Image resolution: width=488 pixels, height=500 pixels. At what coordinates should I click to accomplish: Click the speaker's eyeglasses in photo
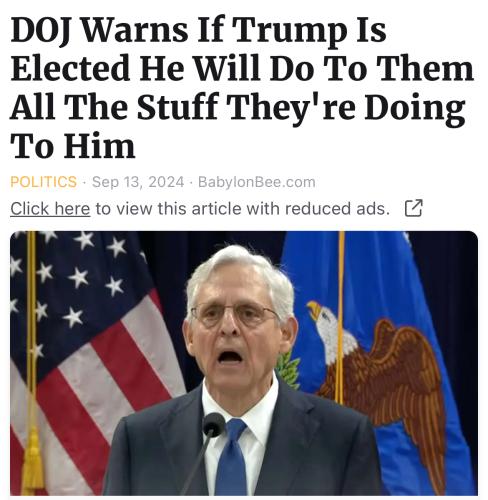coord(235,315)
